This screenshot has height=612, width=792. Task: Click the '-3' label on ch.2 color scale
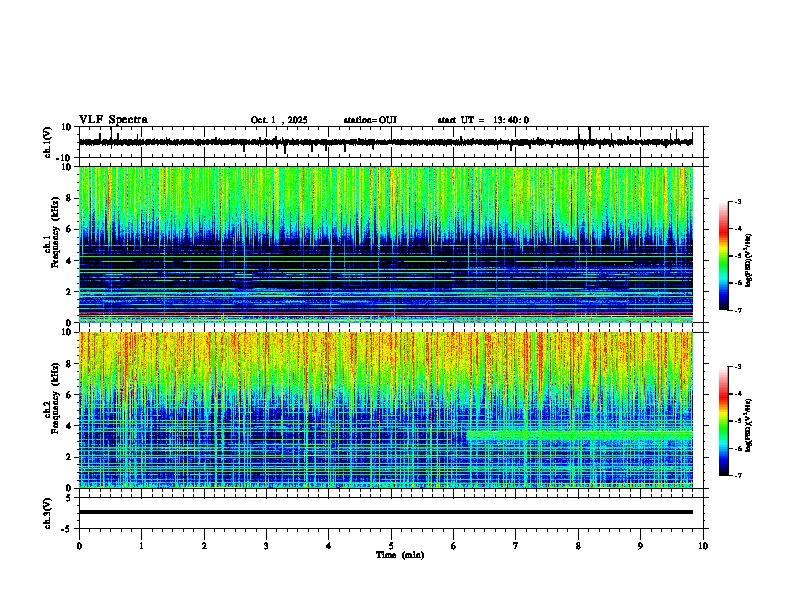[737, 367]
